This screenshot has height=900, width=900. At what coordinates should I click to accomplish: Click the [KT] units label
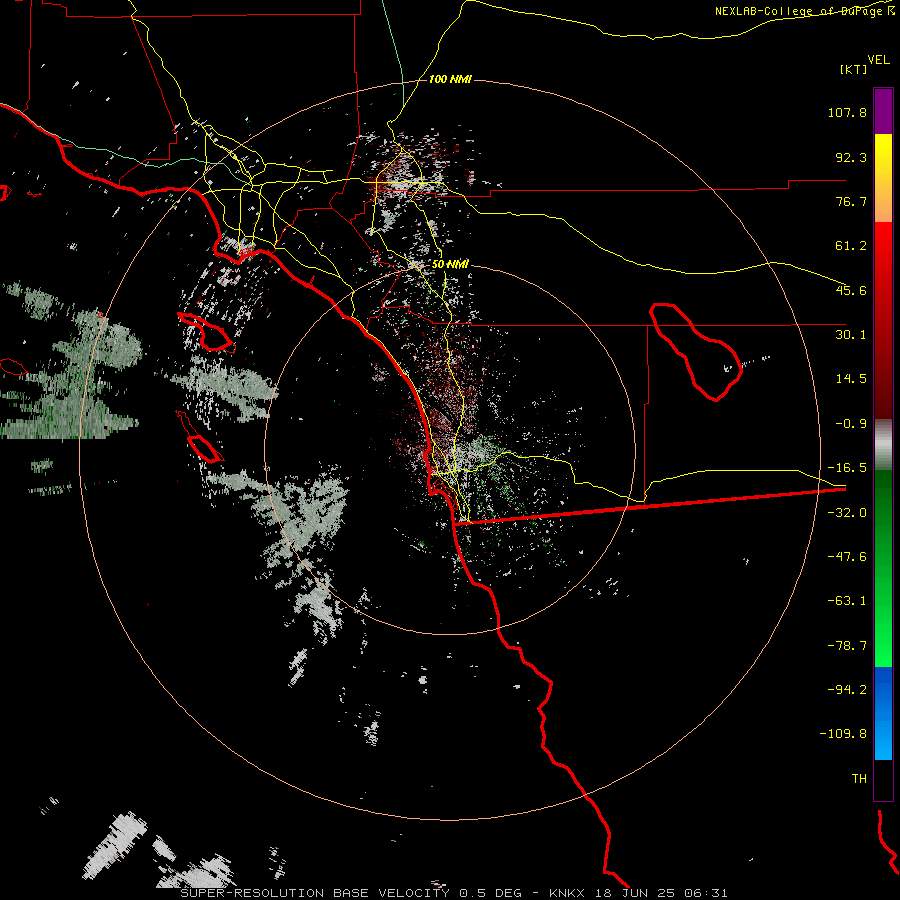pyautogui.click(x=854, y=69)
